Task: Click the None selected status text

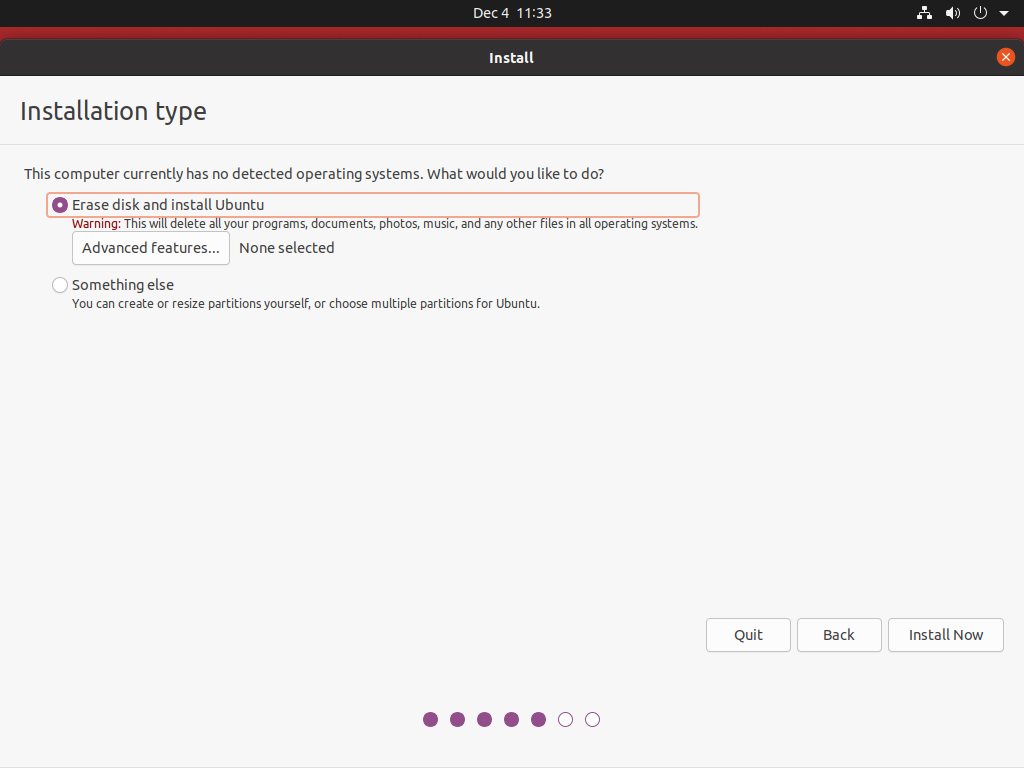Action: (287, 248)
